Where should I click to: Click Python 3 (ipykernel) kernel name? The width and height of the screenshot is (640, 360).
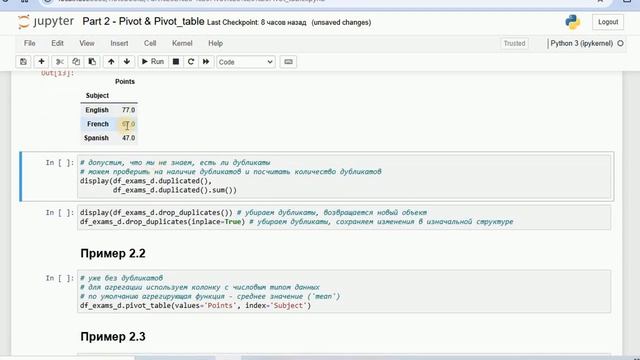click(581, 43)
